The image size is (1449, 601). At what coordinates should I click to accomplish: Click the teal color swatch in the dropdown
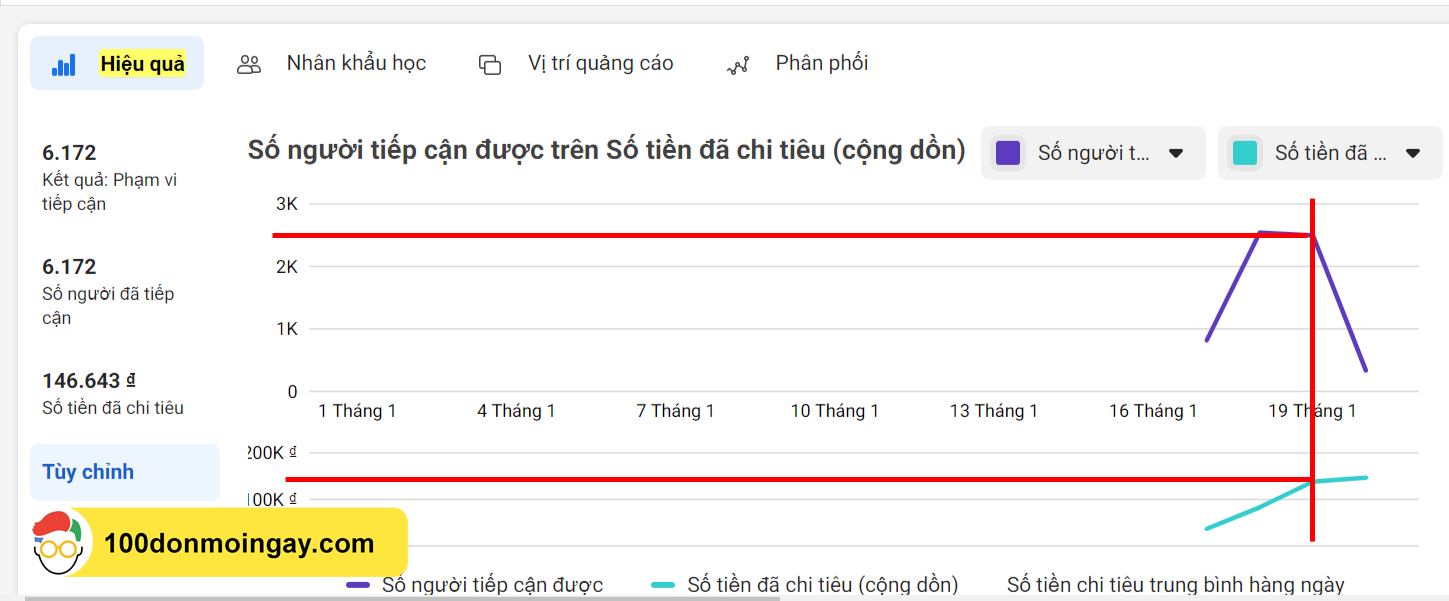coord(1245,153)
